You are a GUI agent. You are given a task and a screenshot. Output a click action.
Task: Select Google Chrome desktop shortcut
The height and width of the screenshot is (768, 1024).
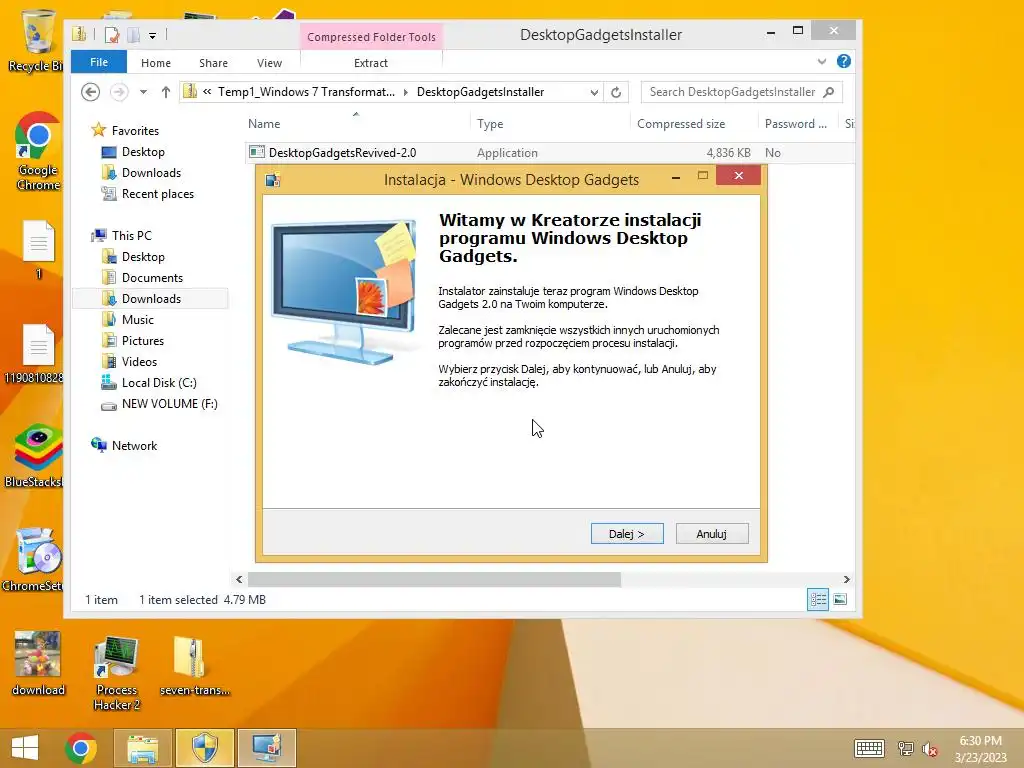click(38, 152)
